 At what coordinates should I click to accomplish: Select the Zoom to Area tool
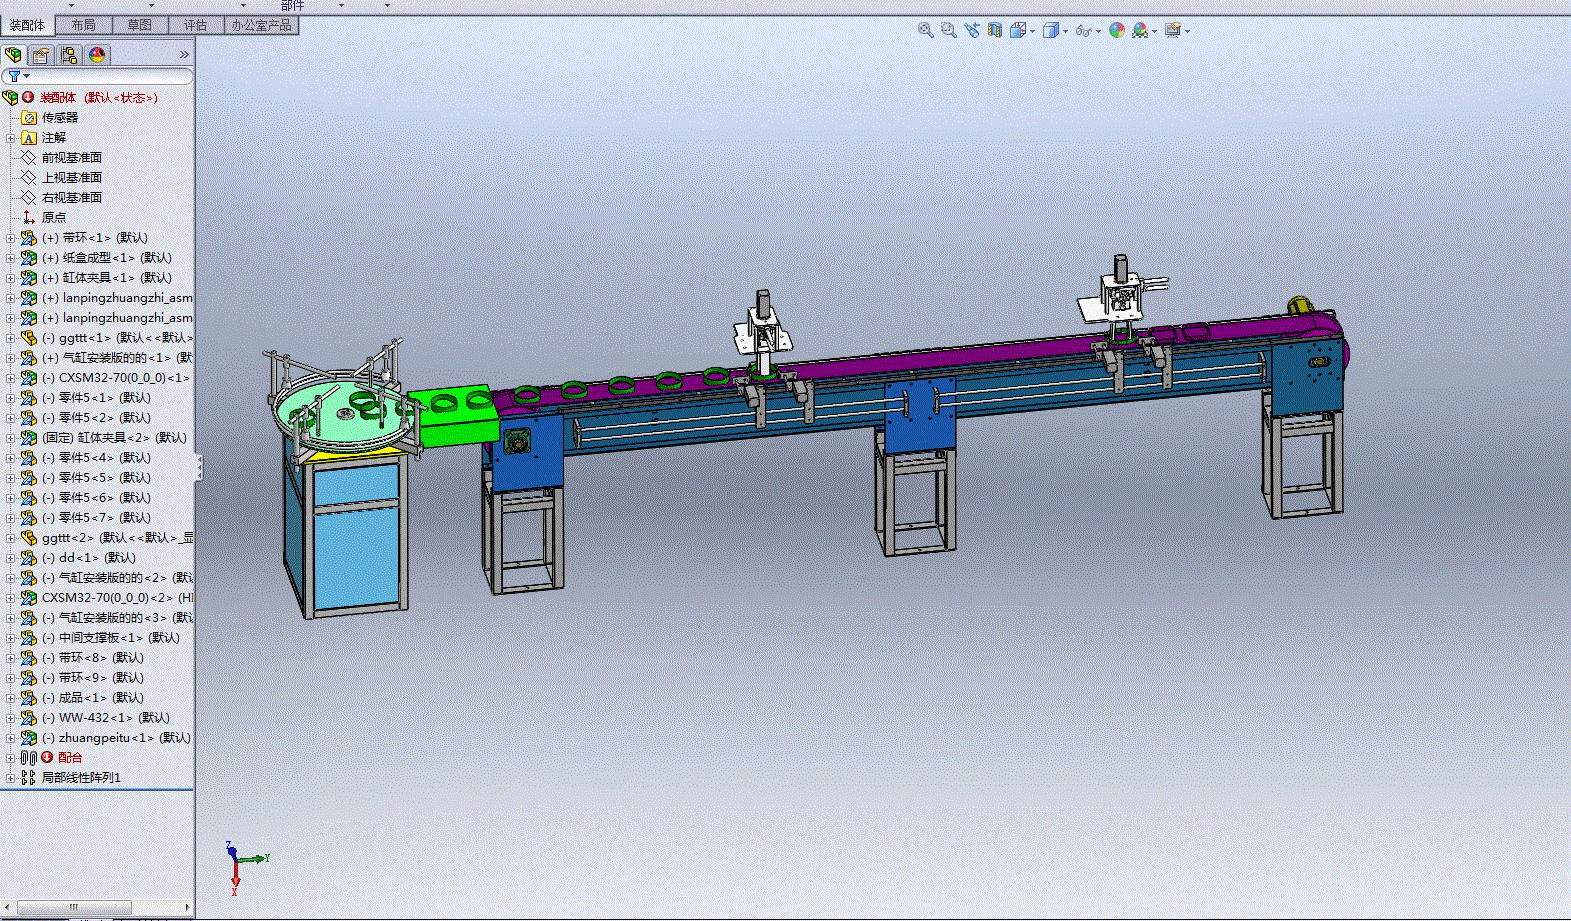pyautogui.click(x=949, y=31)
